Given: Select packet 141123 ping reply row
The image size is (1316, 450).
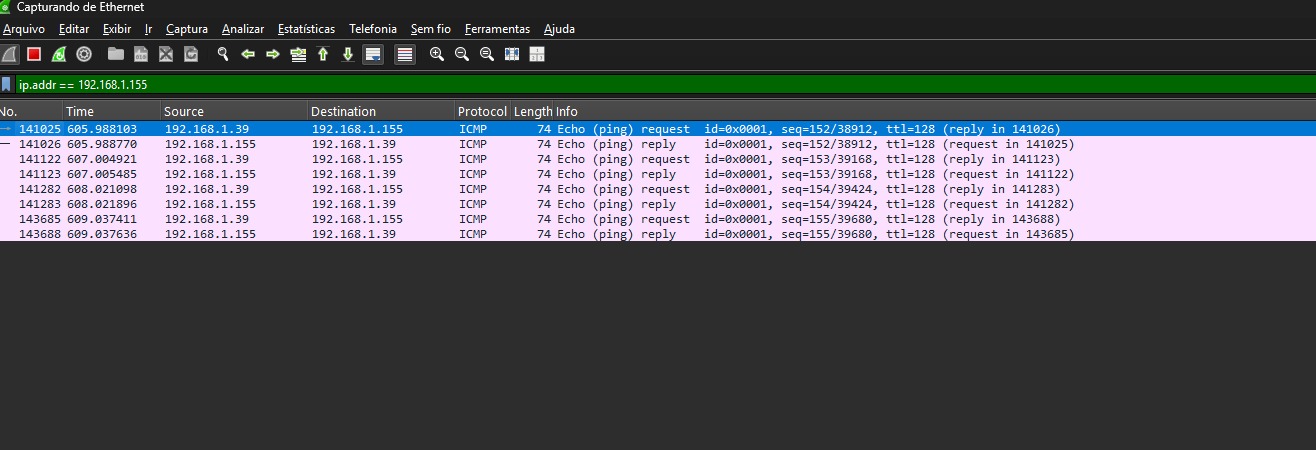Looking at the screenshot, I should click(x=400, y=174).
